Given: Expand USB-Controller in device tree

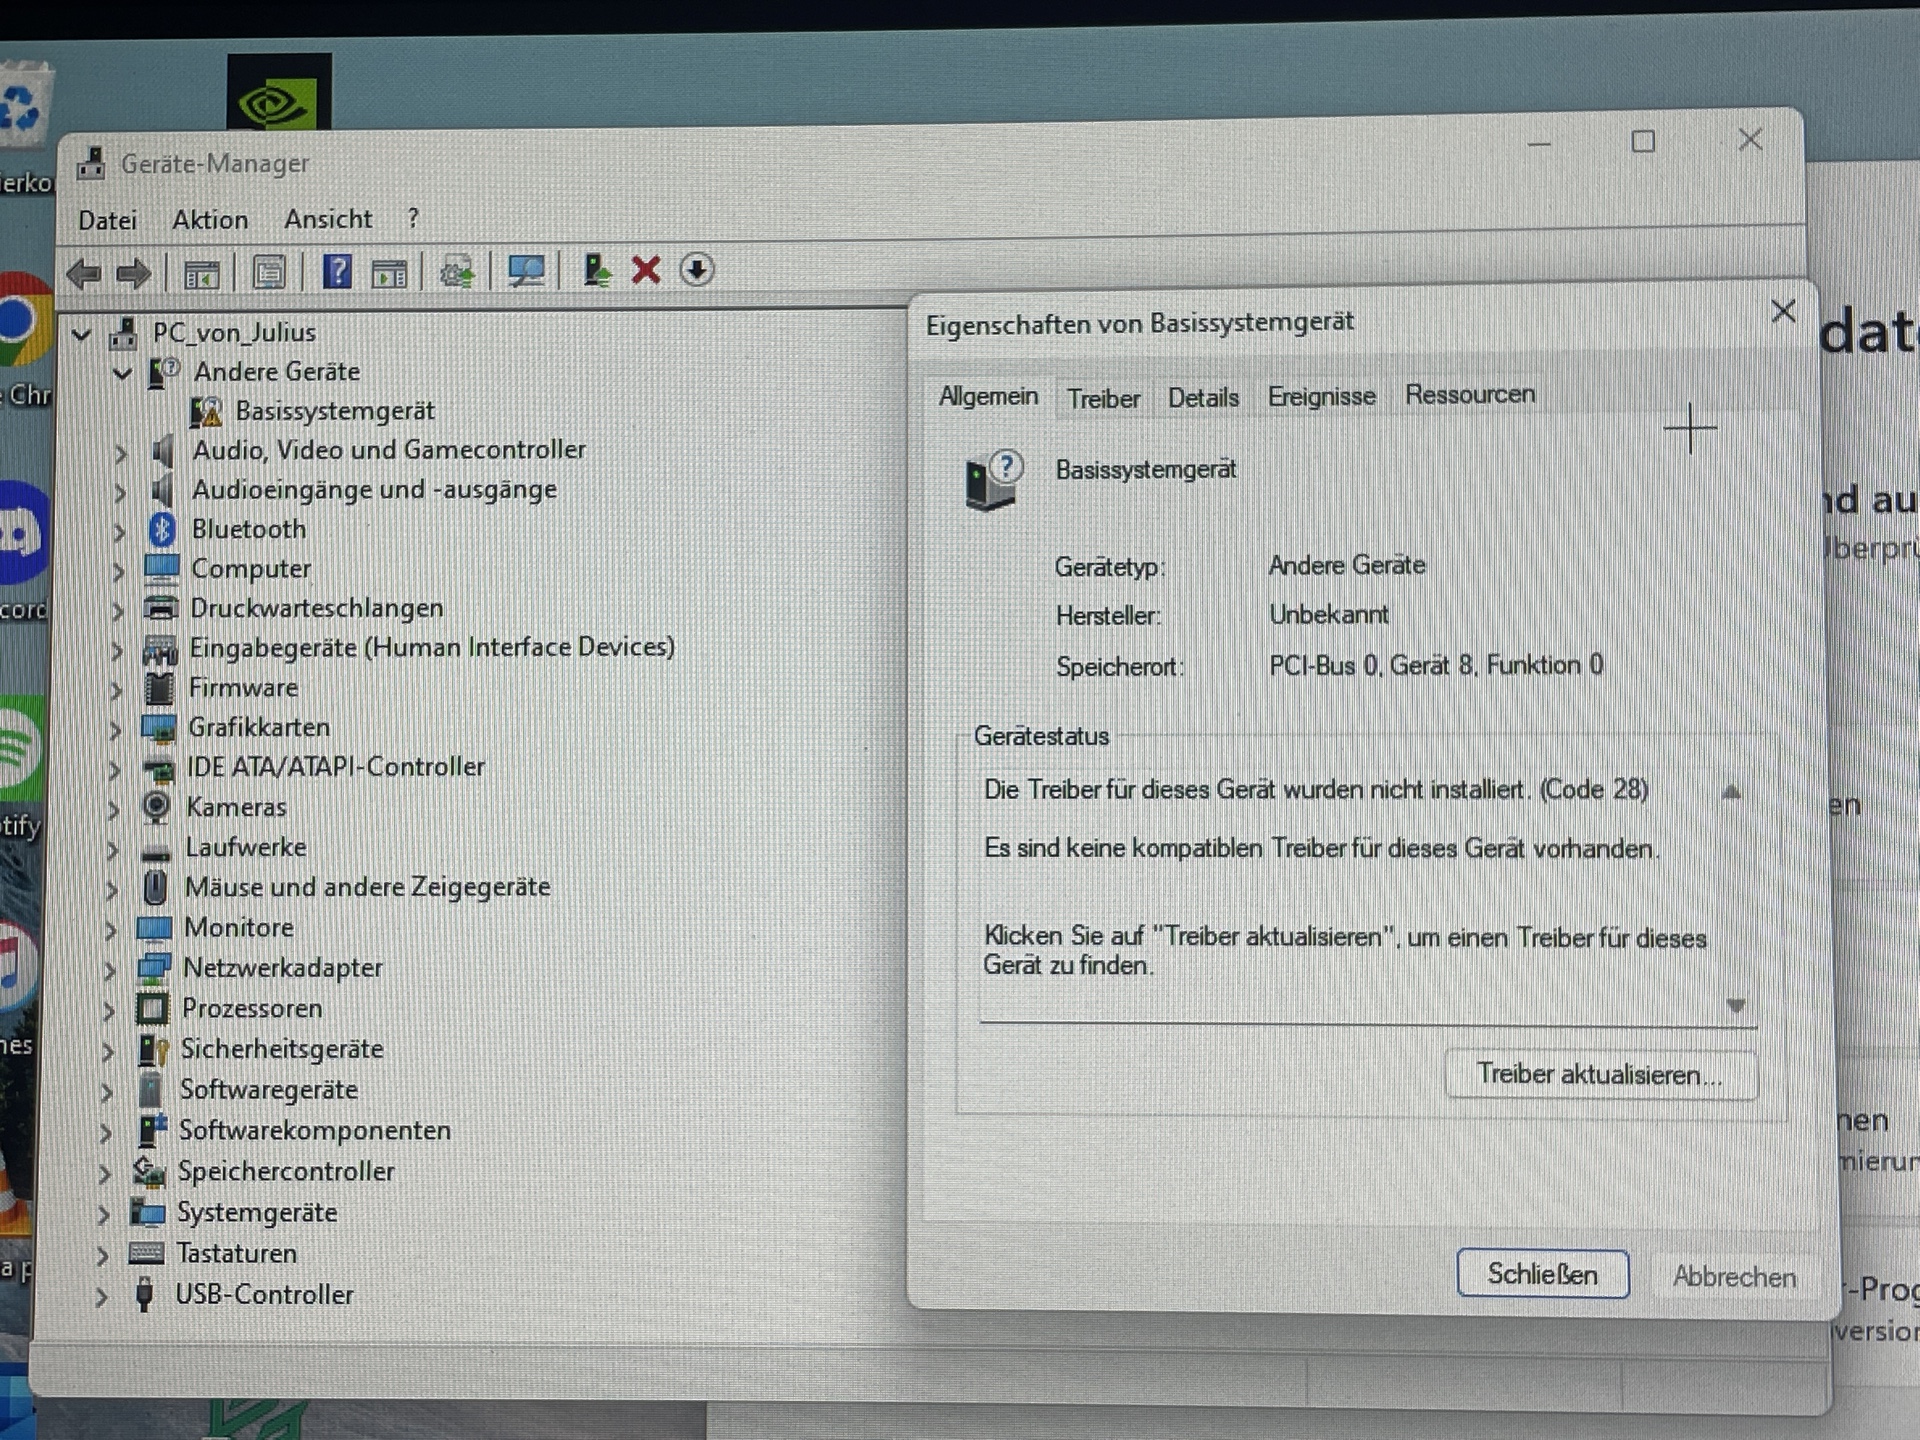Looking at the screenshot, I should [101, 1297].
